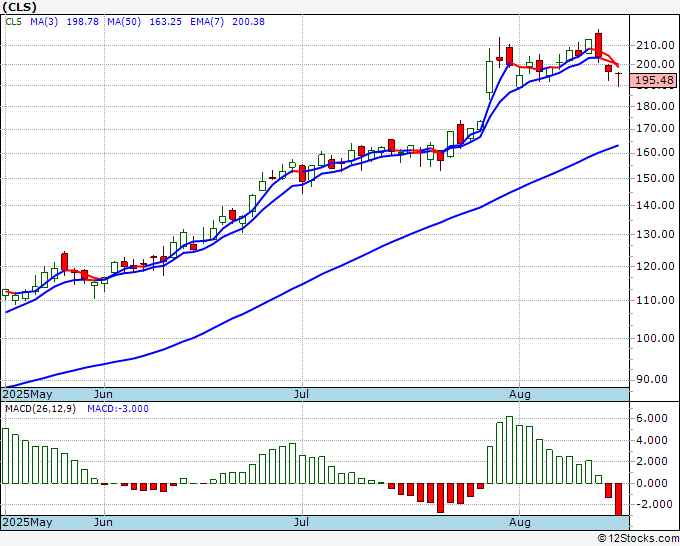Click the -2.000 MACD axis label
This screenshot has width=680, height=546.
pyautogui.click(x=653, y=504)
